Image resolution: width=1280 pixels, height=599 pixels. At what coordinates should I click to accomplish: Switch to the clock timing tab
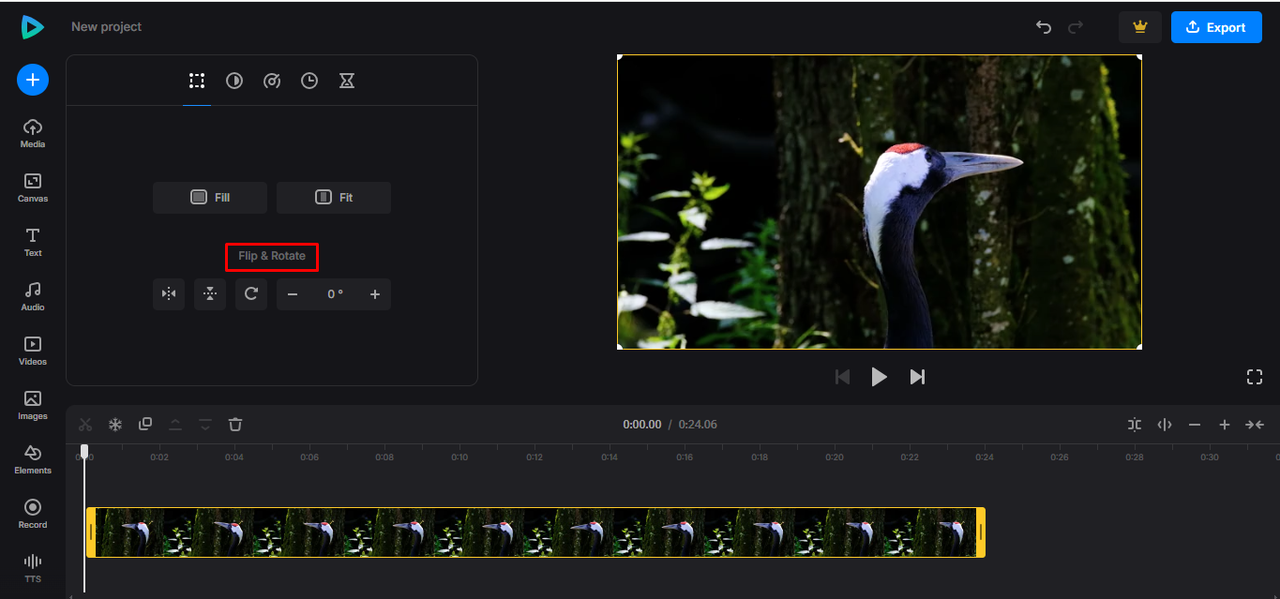click(x=310, y=81)
